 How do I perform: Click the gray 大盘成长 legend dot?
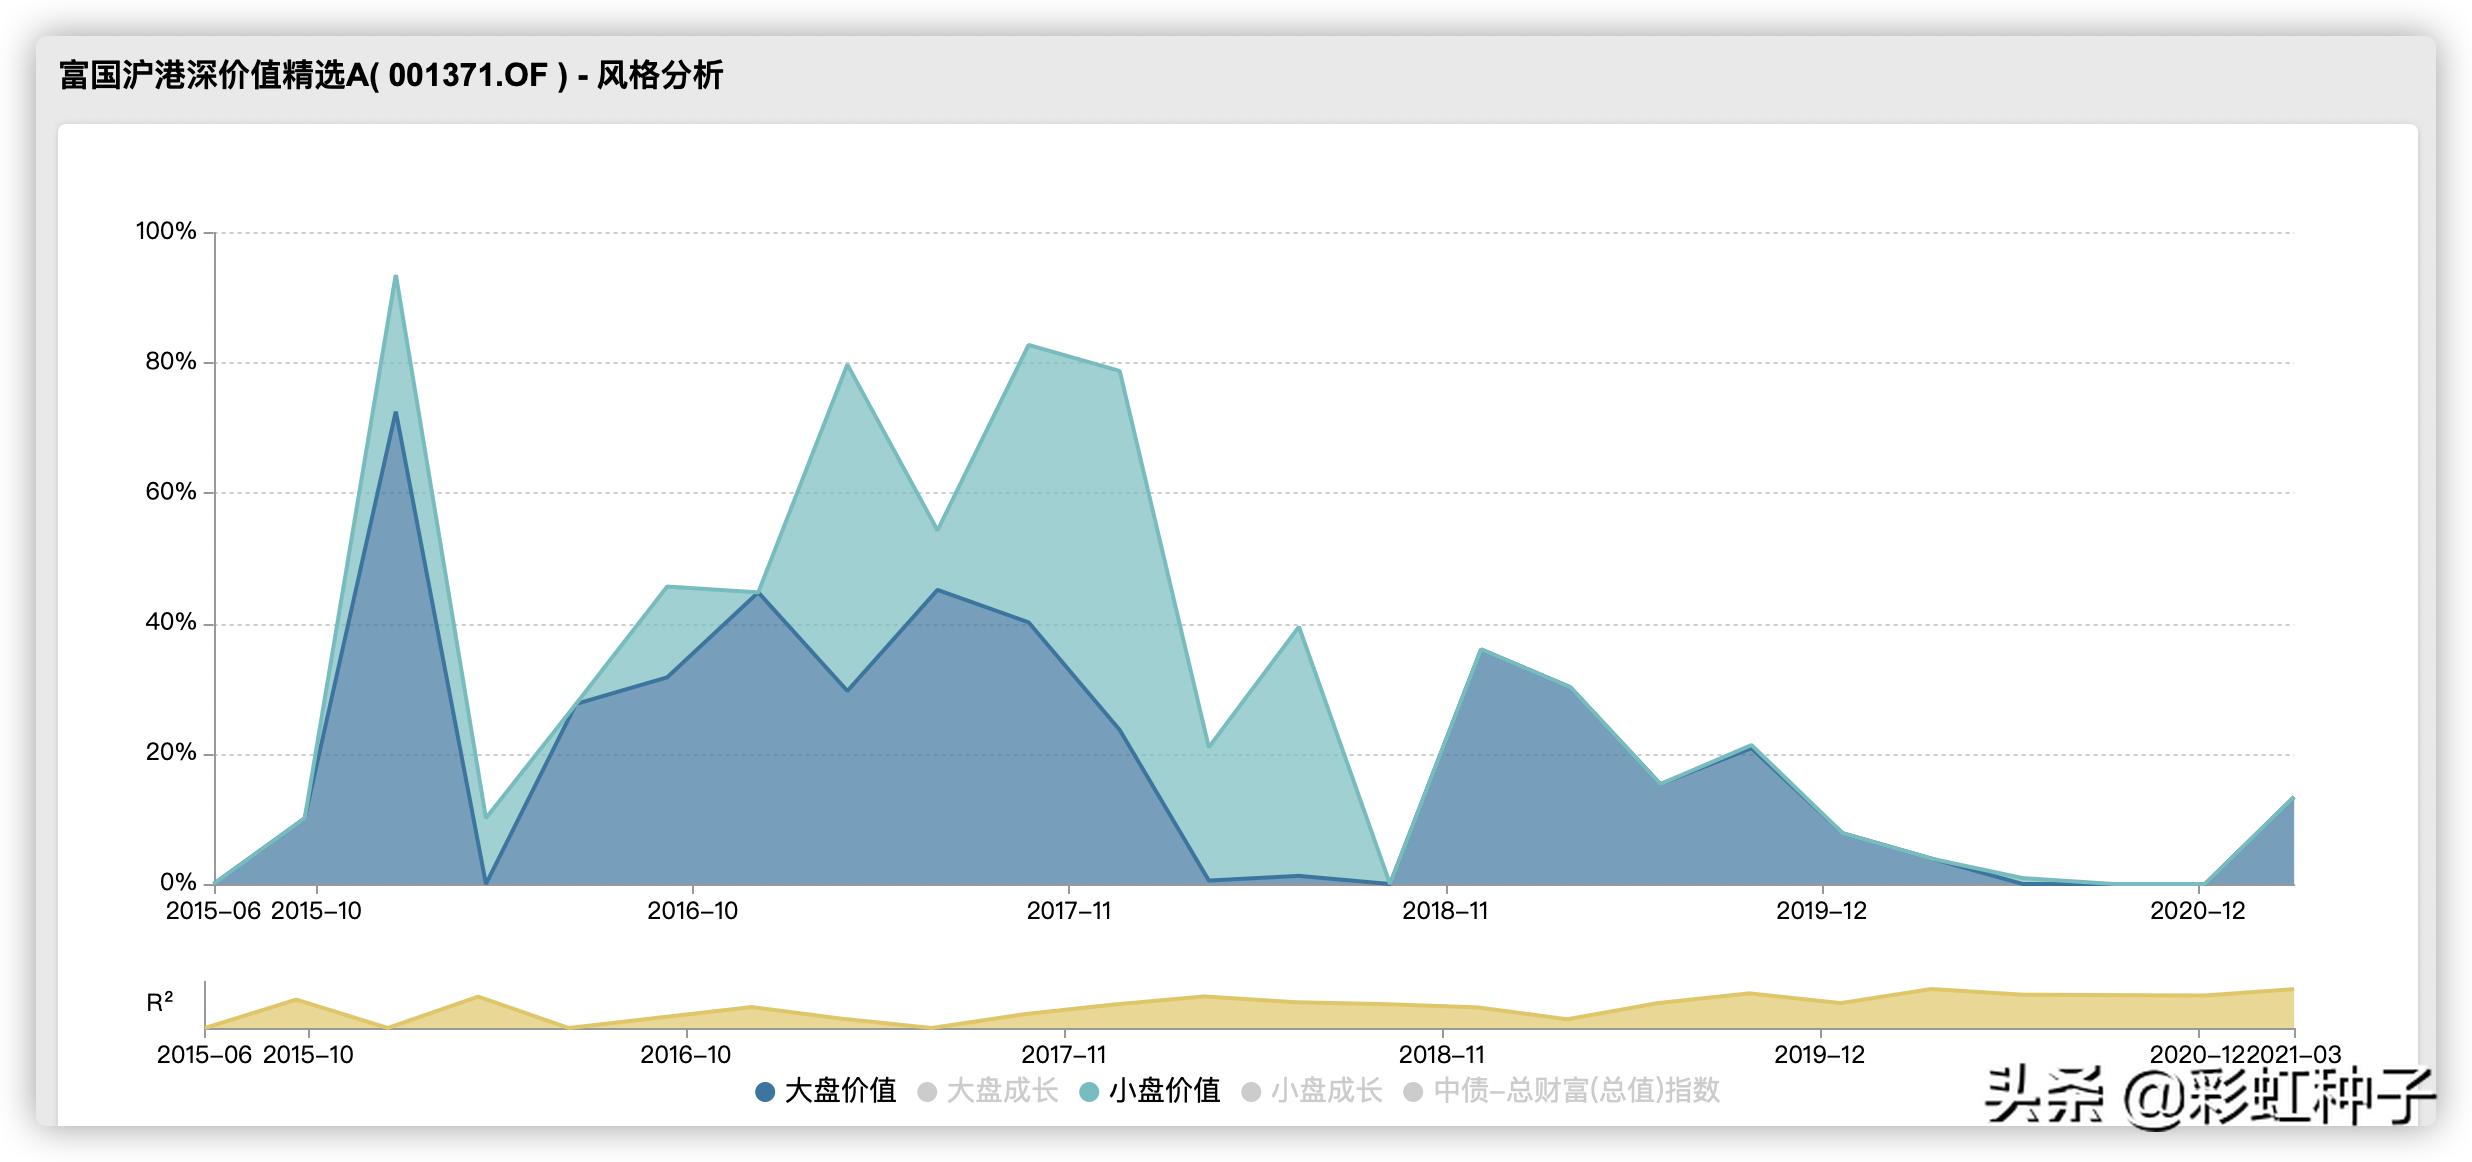point(927,1092)
